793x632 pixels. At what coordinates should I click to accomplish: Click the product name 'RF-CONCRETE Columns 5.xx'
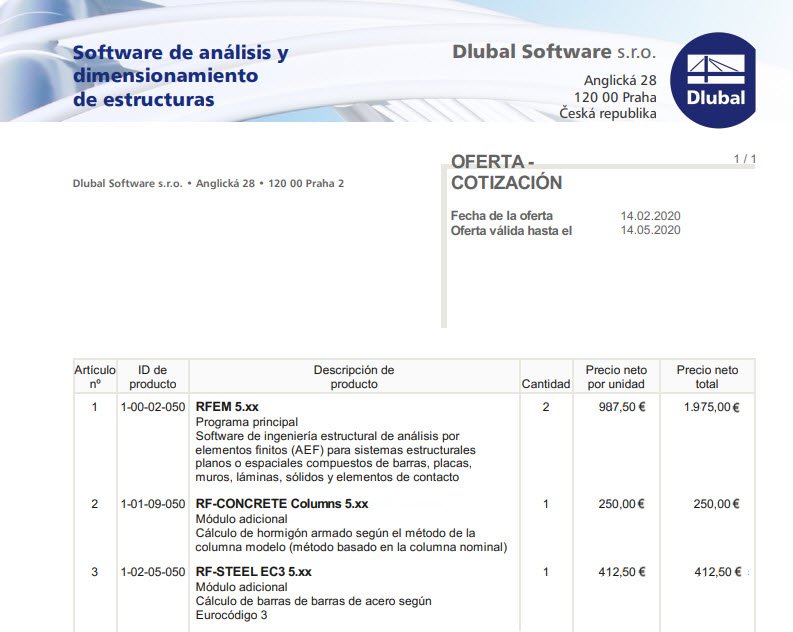pos(282,504)
